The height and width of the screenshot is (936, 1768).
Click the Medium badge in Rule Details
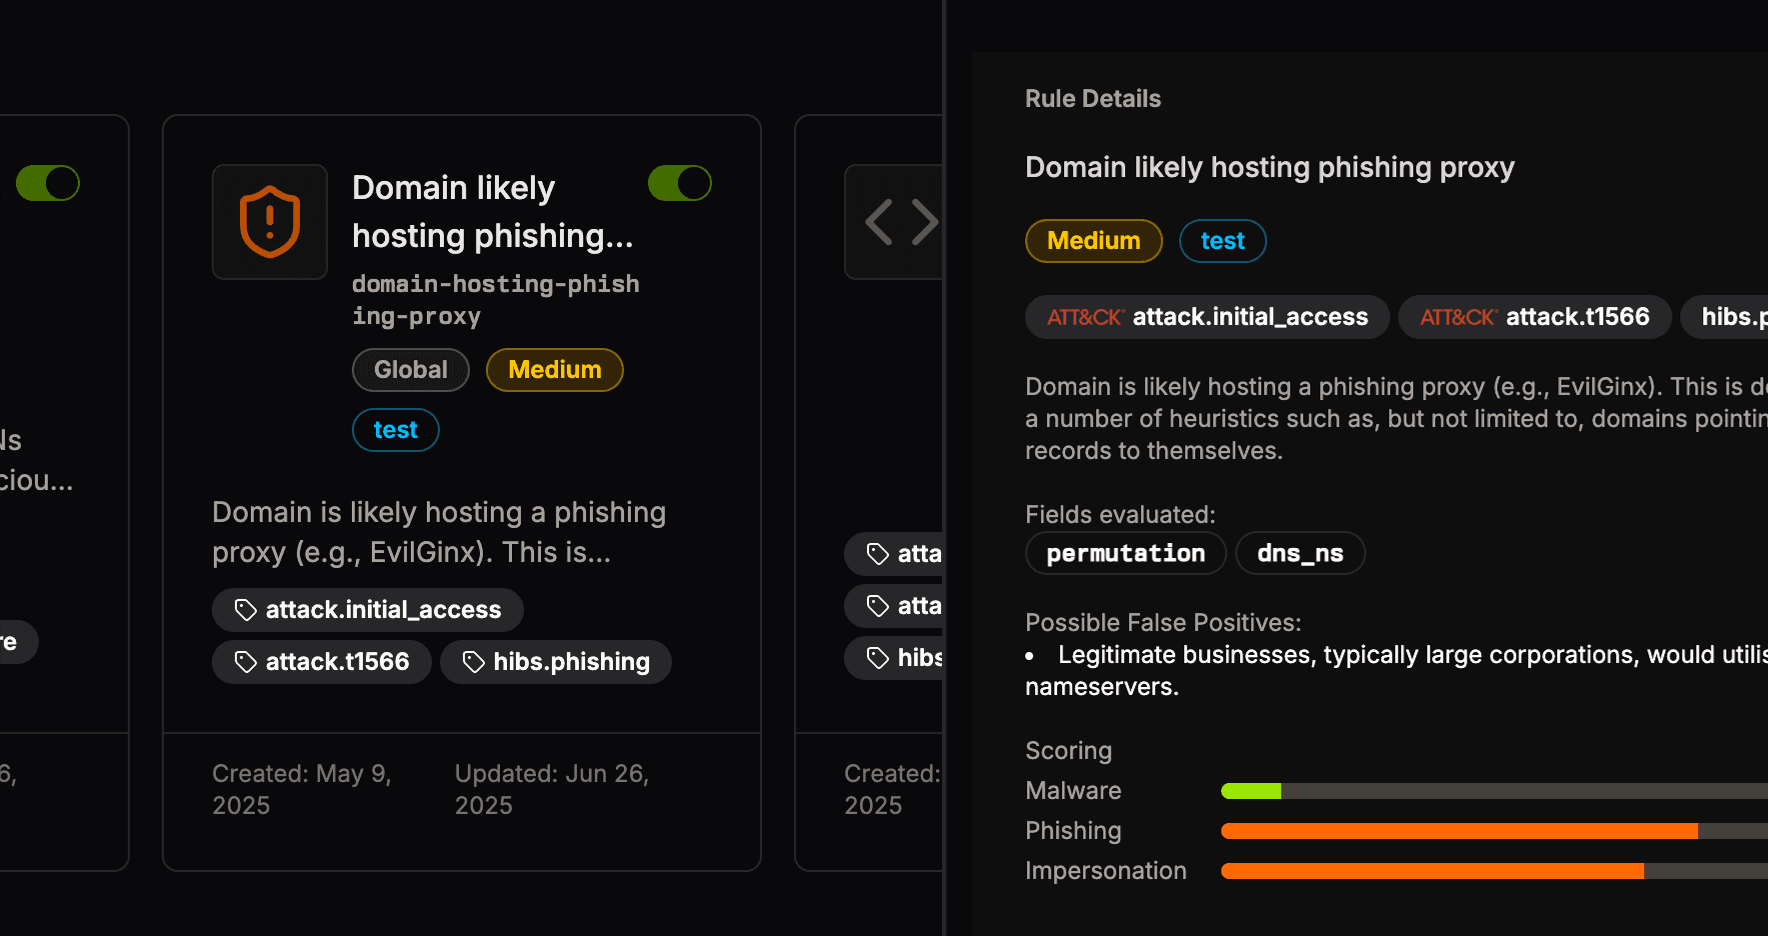pyautogui.click(x=1093, y=241)
